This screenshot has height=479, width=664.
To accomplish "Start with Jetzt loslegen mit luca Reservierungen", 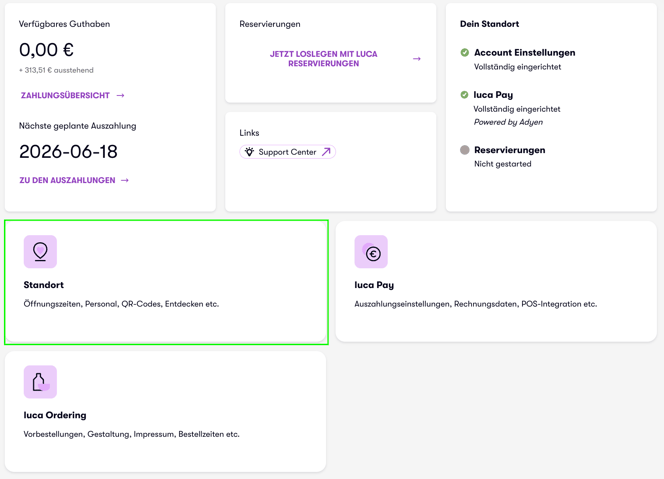I will pyautogui.click(x=324, y=59).
